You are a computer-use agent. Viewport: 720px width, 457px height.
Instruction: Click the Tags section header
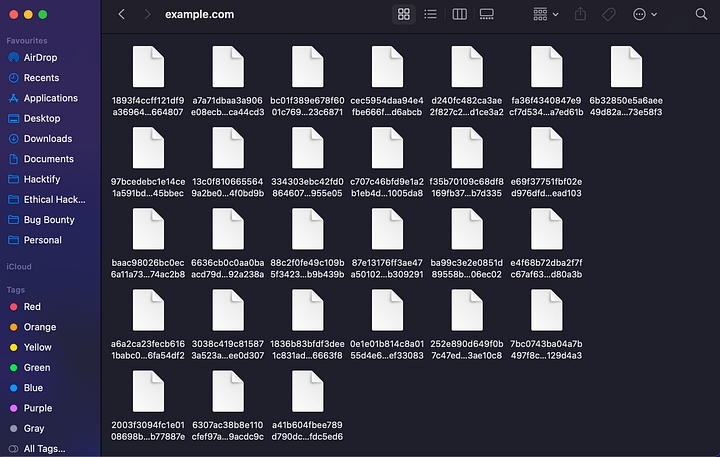[16, 290]
